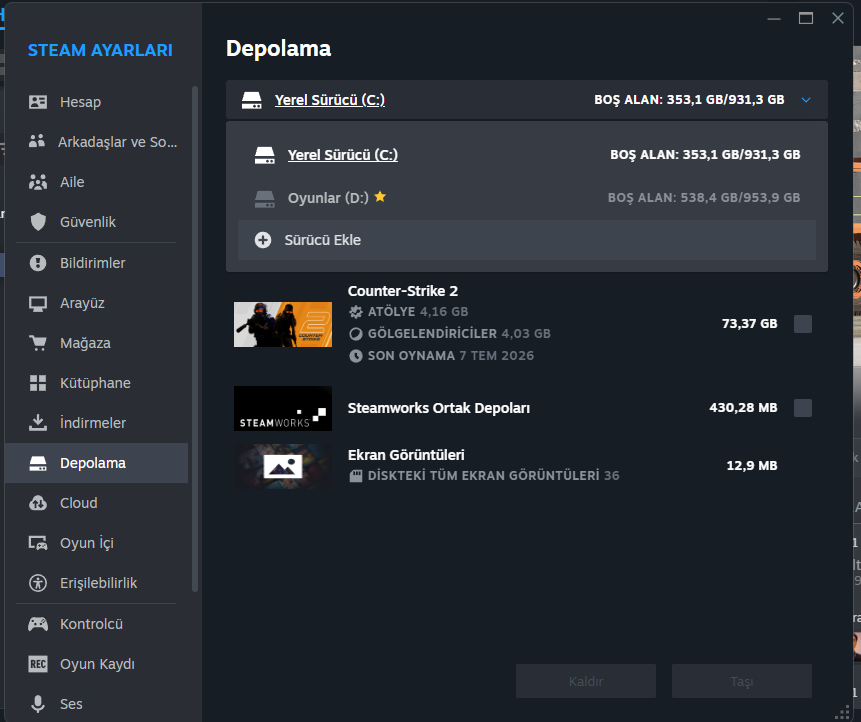Click the Hesap account card icon
Image resolution: width=861 pixels, height=722 pixels.
coord(38,102)
